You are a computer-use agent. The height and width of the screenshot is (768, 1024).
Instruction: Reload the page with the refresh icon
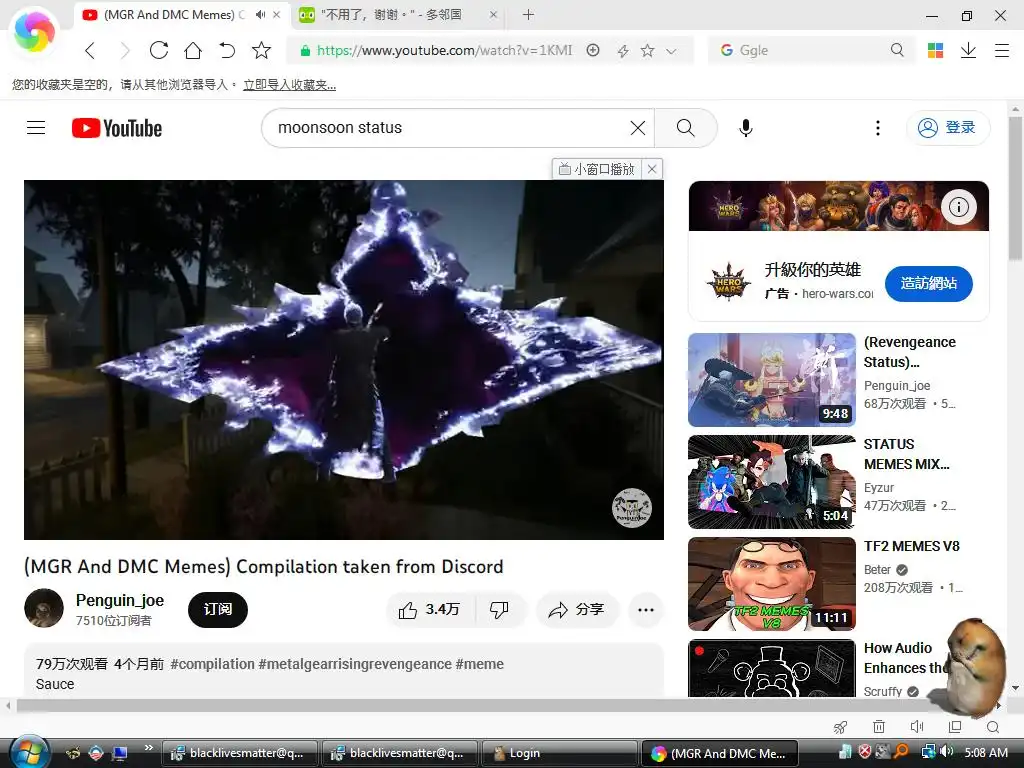[x=159, y=50]
